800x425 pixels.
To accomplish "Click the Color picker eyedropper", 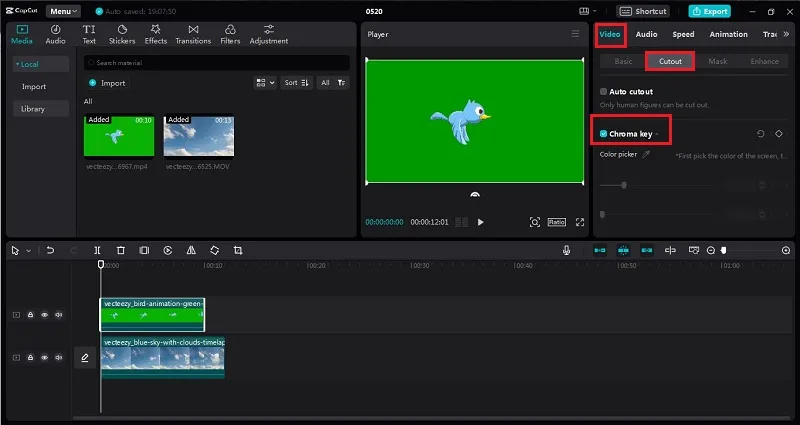I will (646, 154).
